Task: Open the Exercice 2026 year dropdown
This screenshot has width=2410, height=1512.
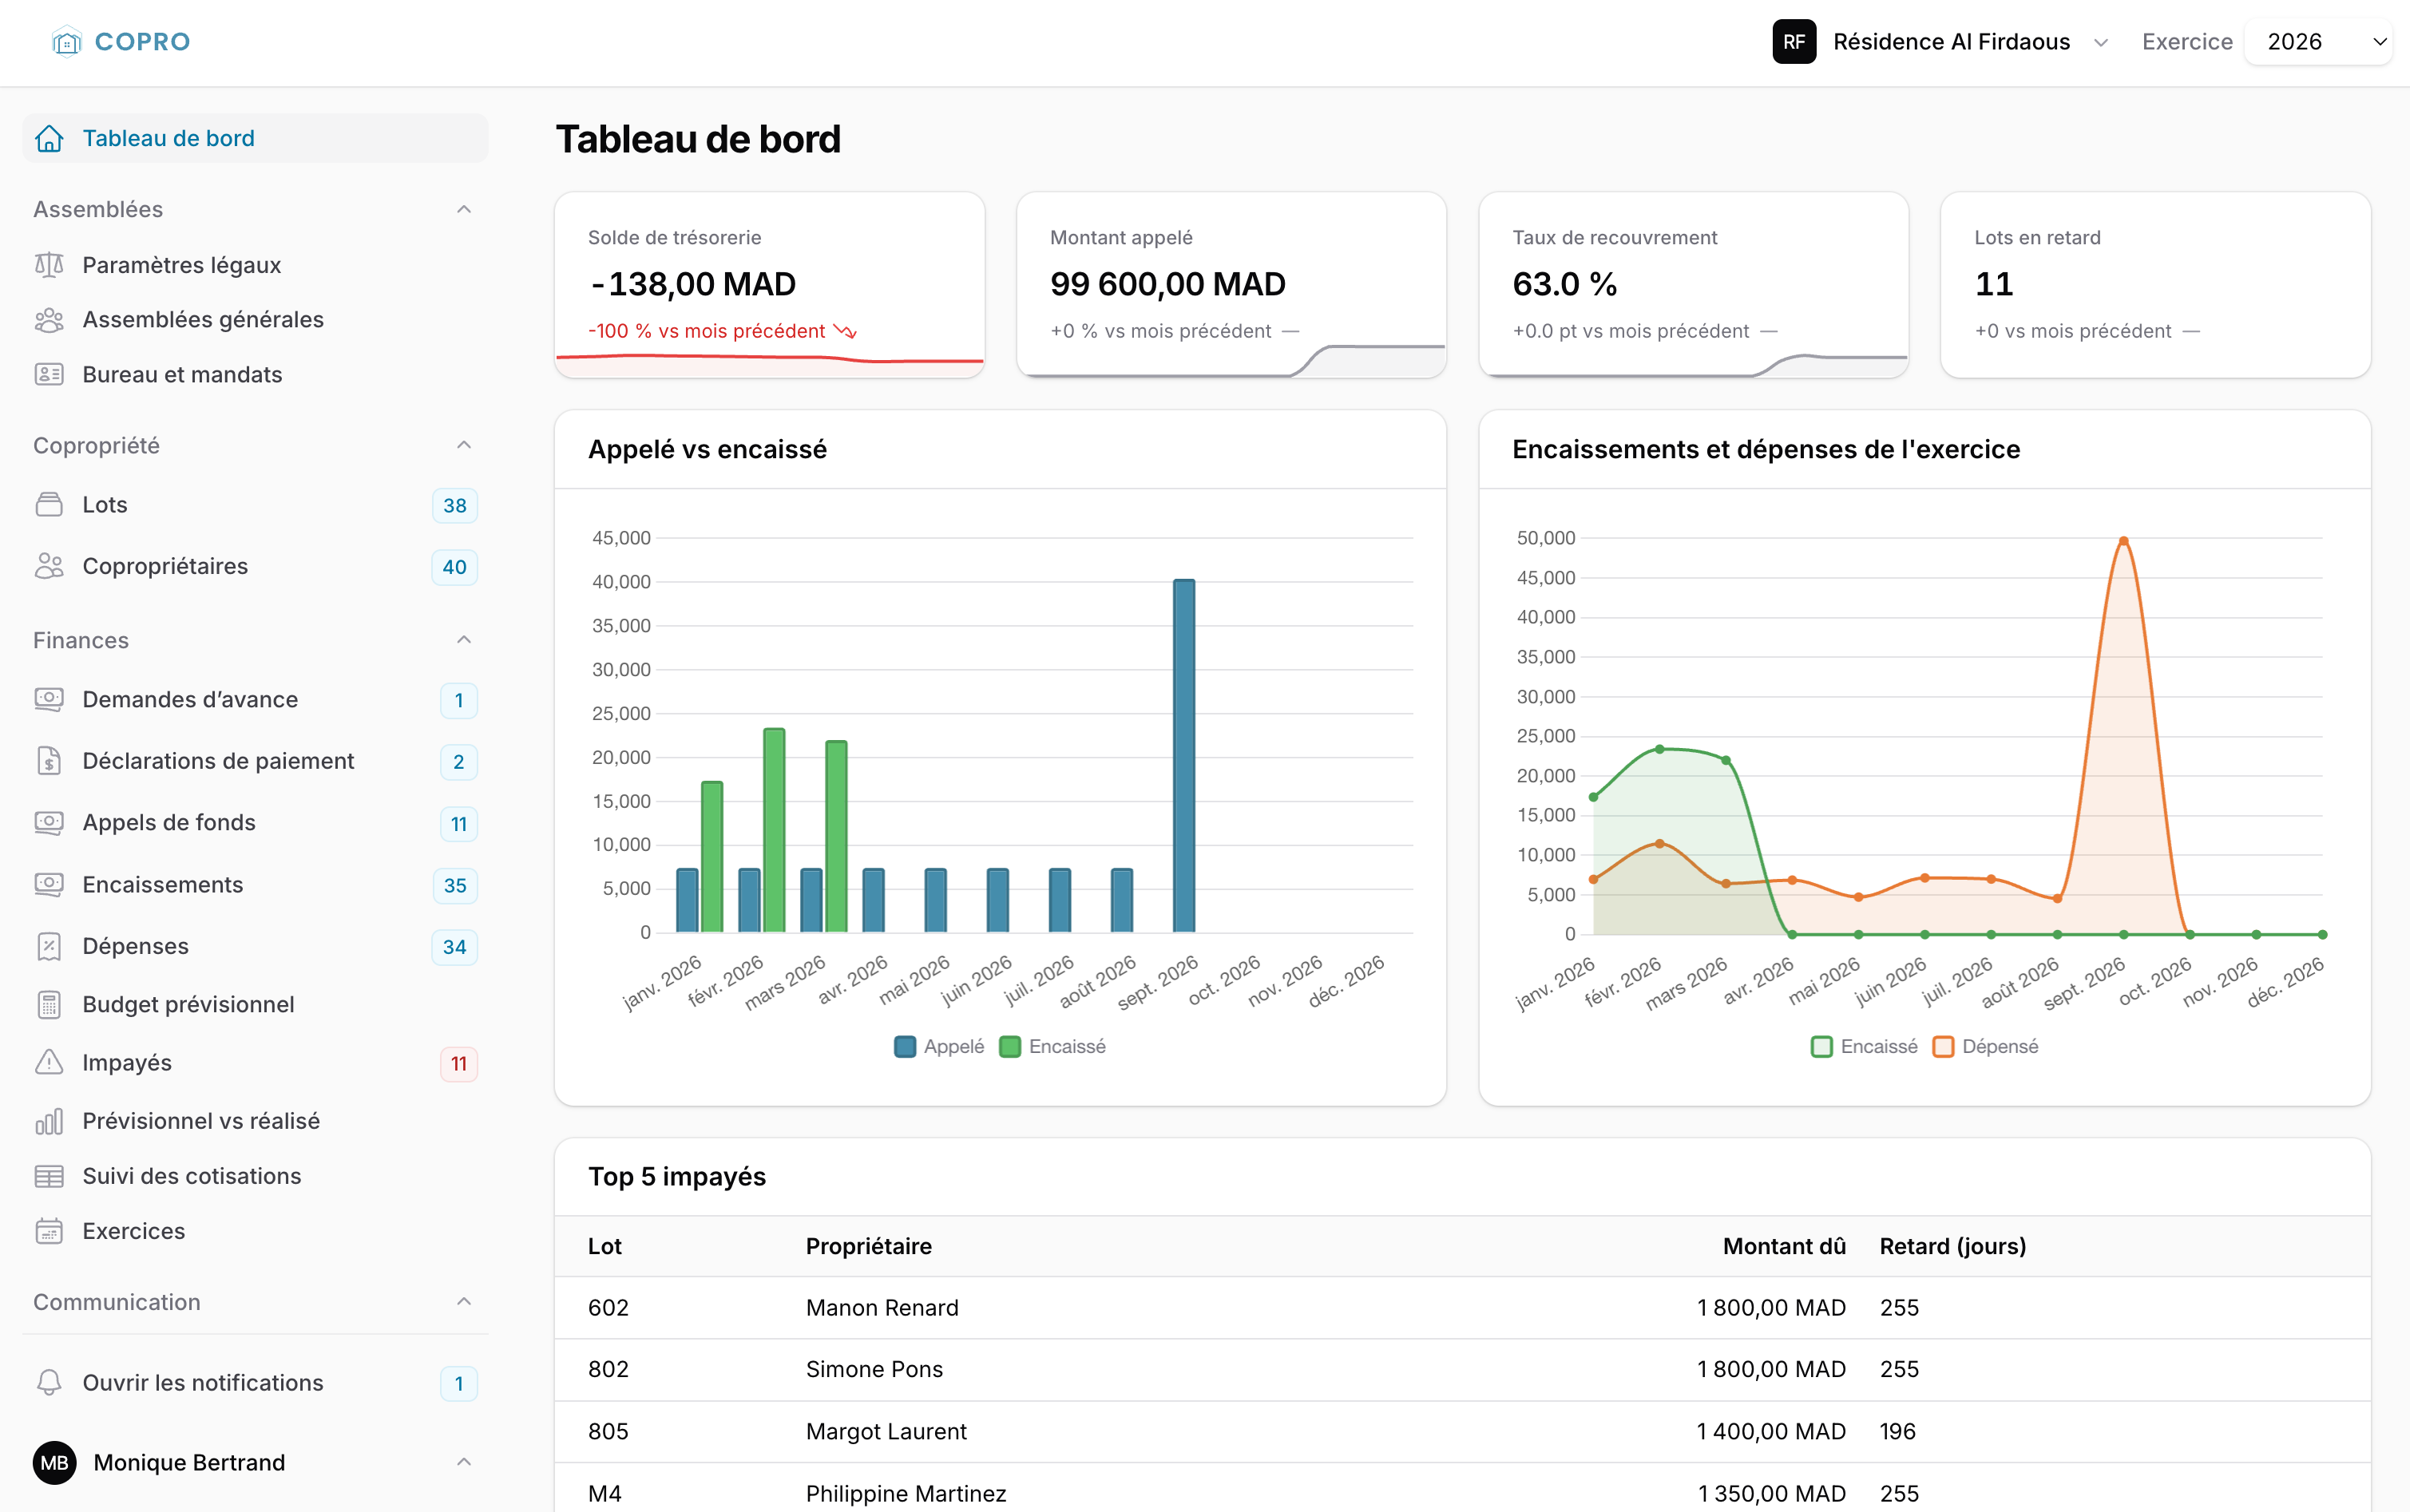Action: coord(2318,42)
